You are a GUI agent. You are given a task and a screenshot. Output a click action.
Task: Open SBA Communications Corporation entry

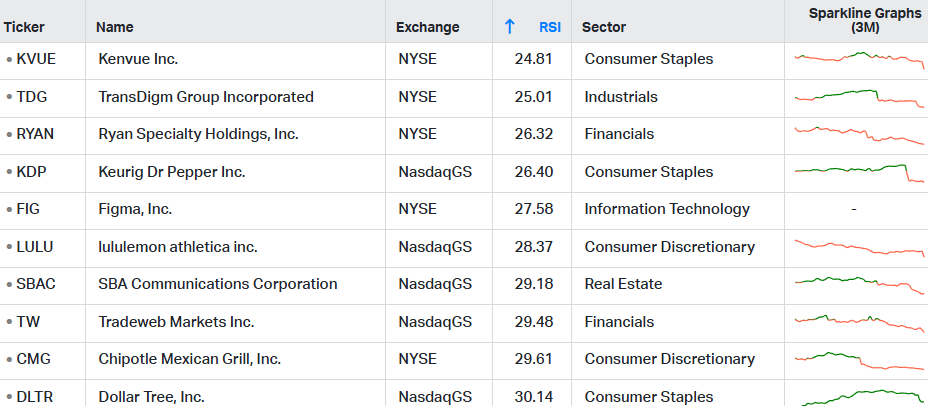218,284
